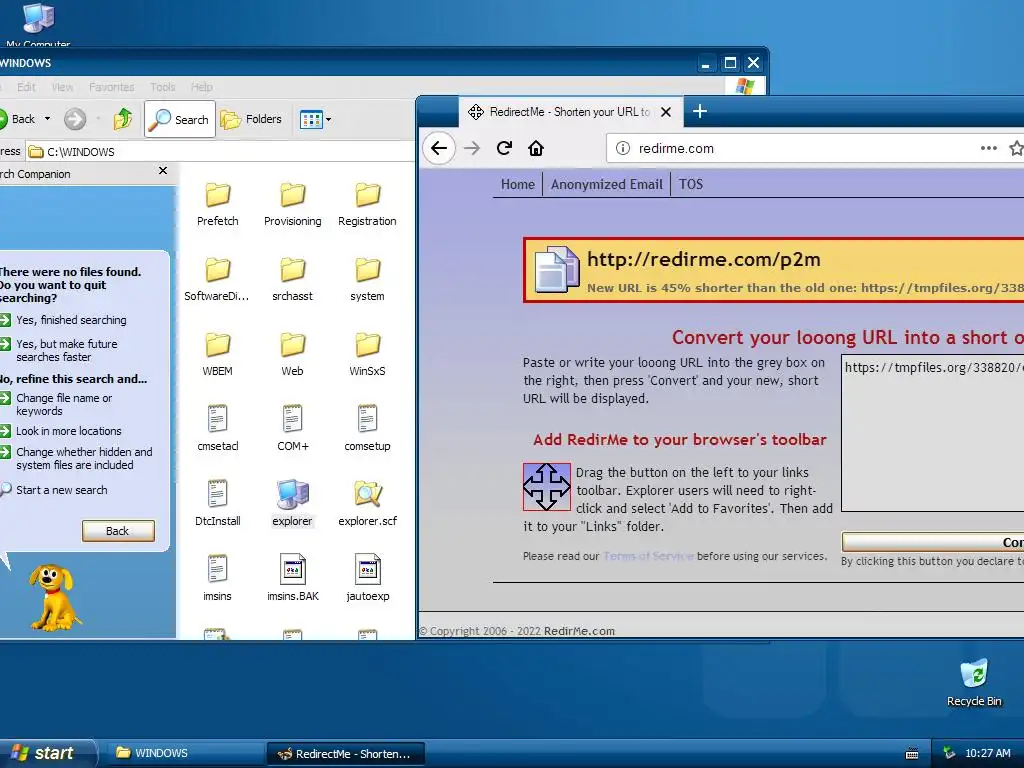Viewport: 1024px width, 768px height.
Task: Select the cmsetacl file
Action: click(217, 429)
